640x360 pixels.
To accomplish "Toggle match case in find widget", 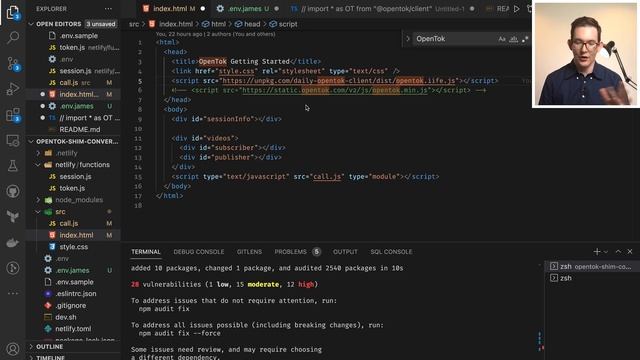I will [x=502, y=39].
